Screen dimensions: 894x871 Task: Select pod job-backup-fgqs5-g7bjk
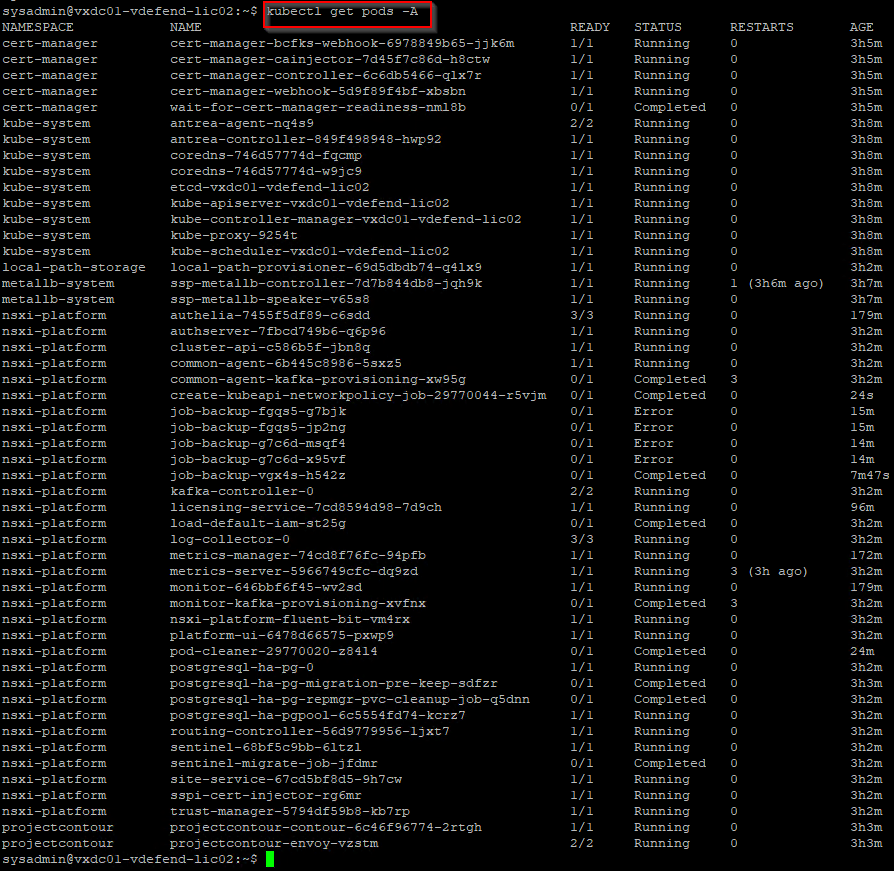(258, 411)
